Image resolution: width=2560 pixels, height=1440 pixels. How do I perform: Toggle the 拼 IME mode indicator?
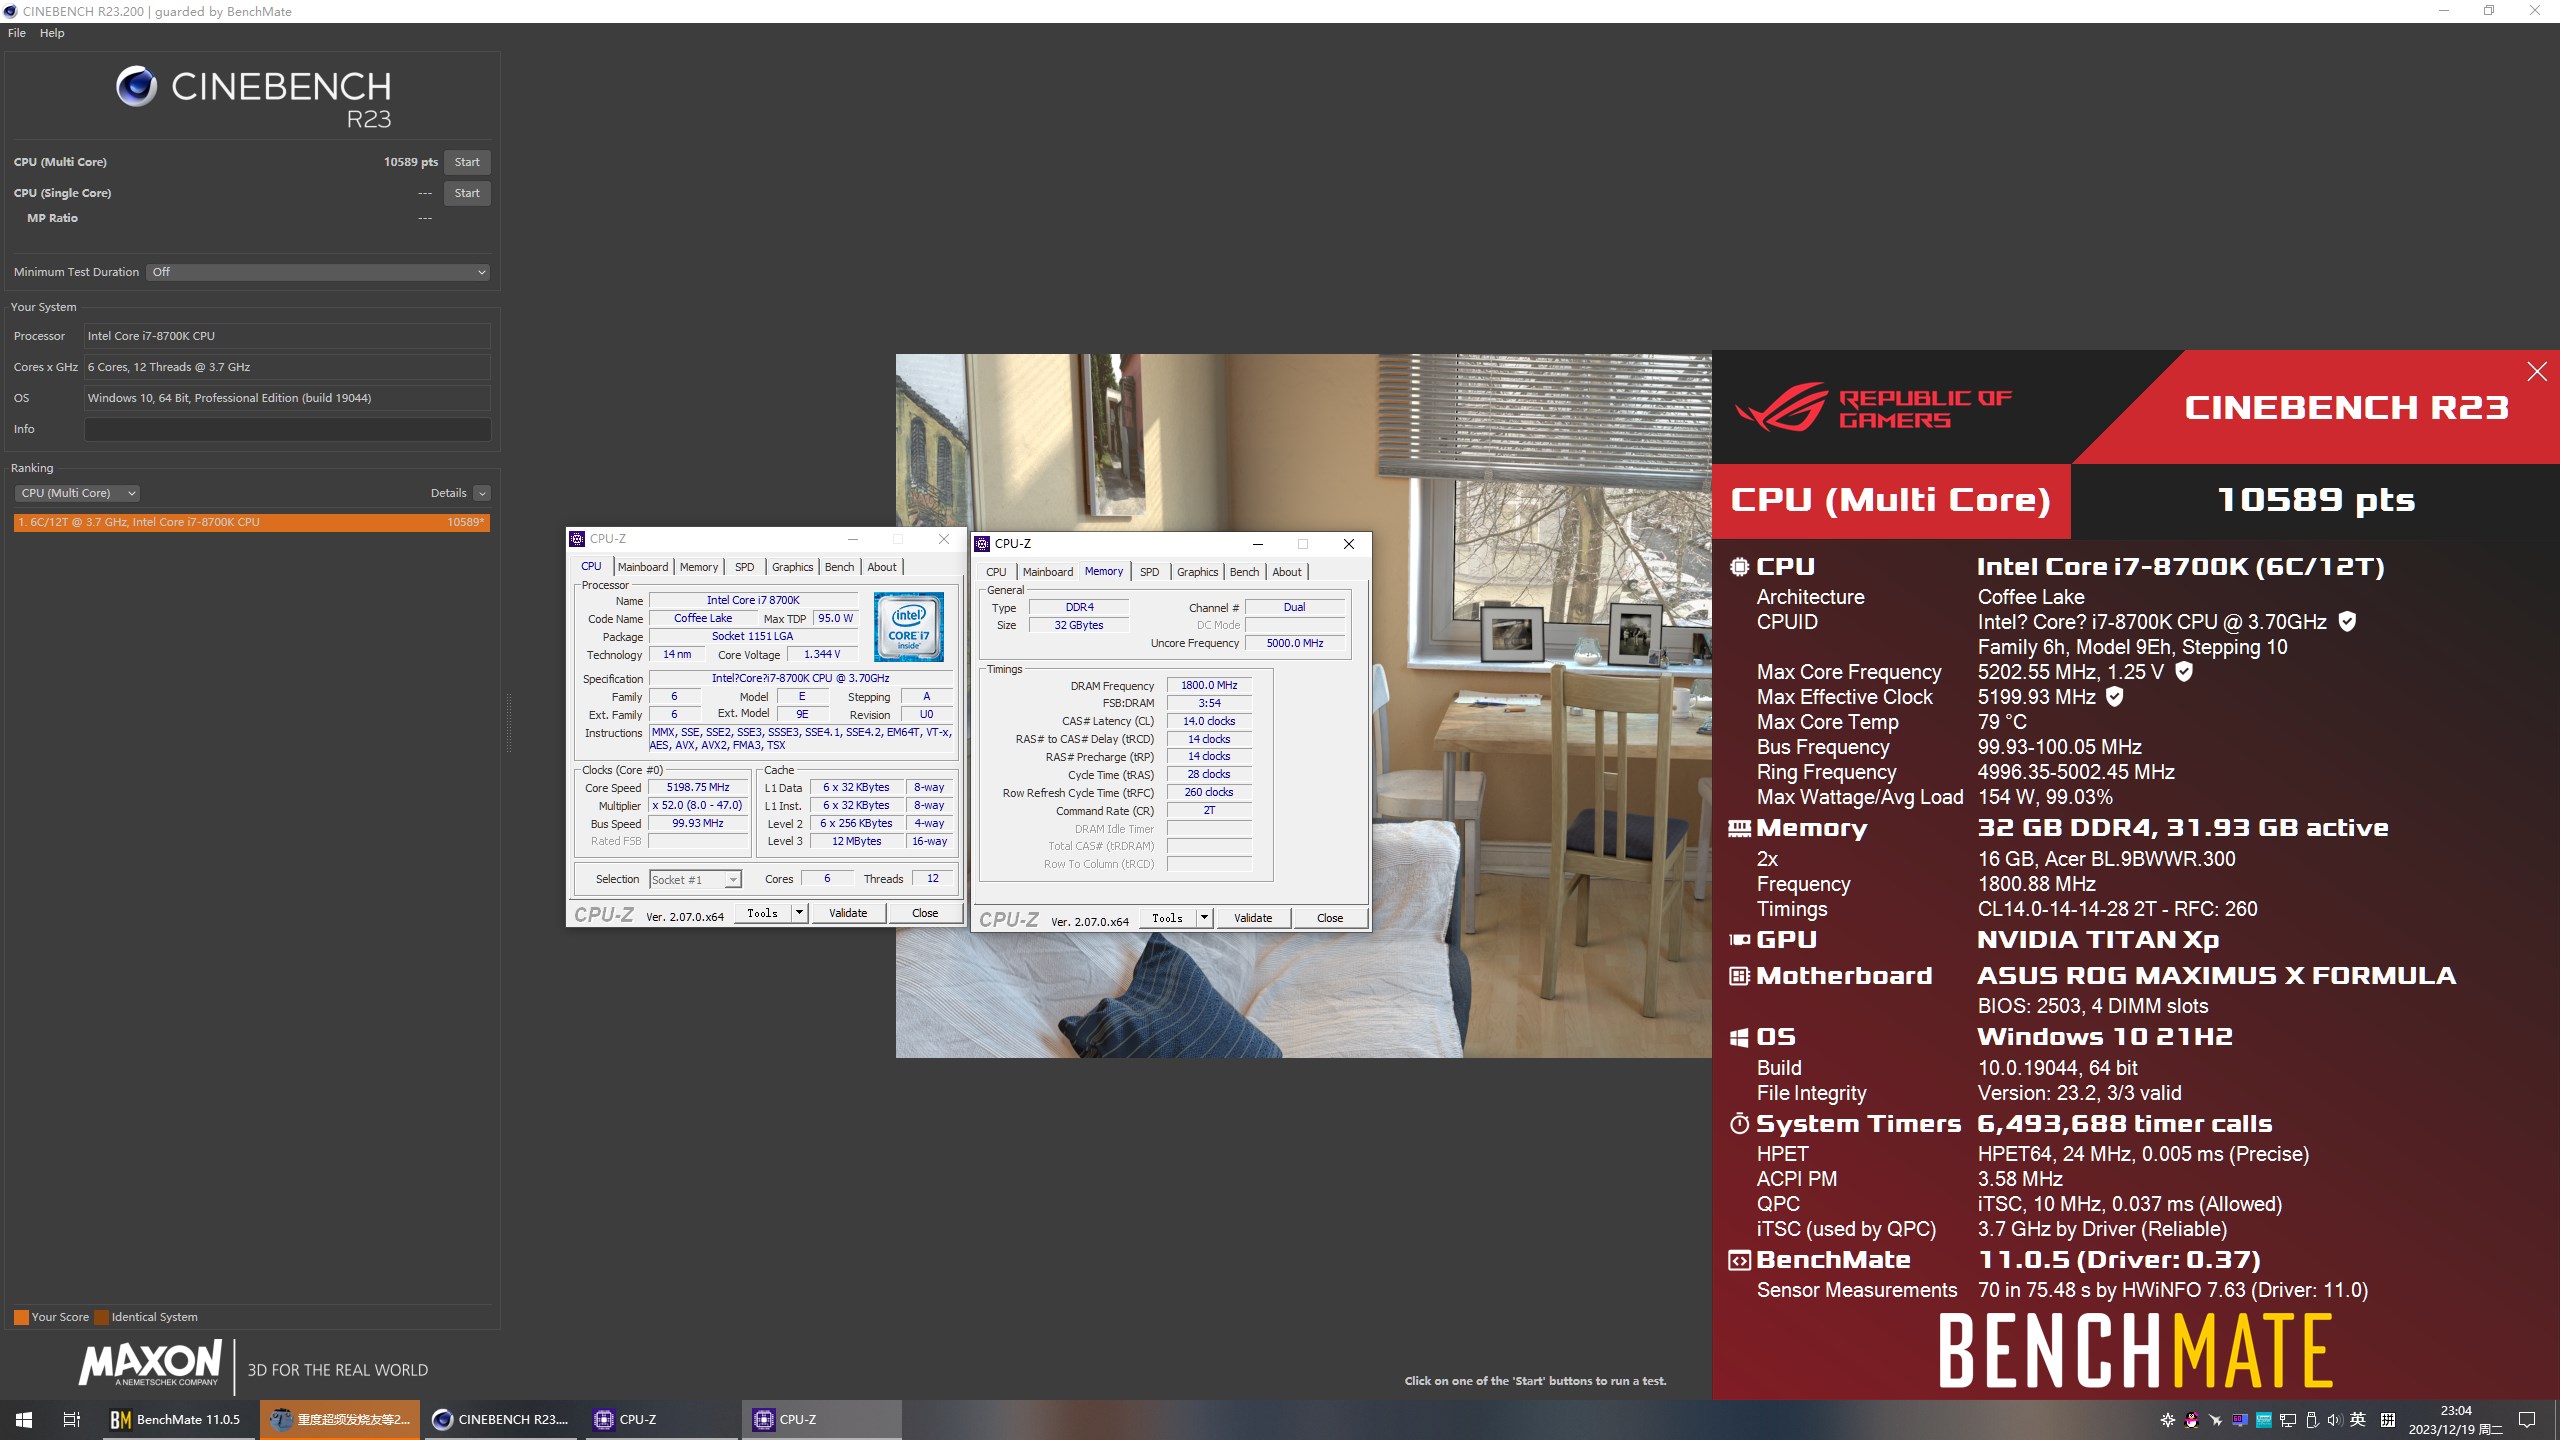coord(2388,1420)
